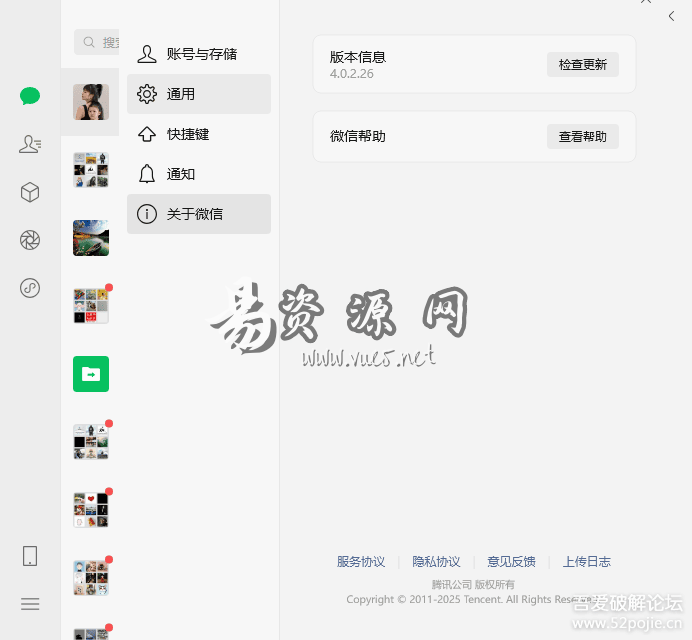This screenshot has height=640, width=692.
Task: Select the 账号与存储 settings menu item
Action: click(x=199, y=54)
